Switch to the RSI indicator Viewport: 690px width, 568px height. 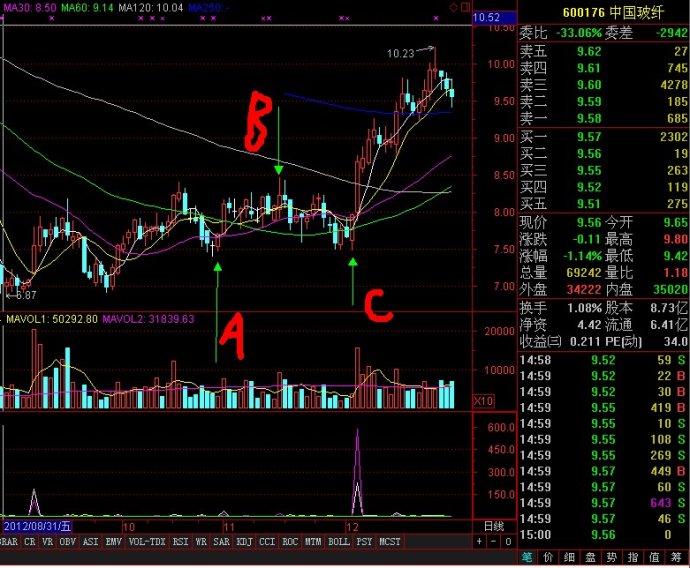point(180,542)
